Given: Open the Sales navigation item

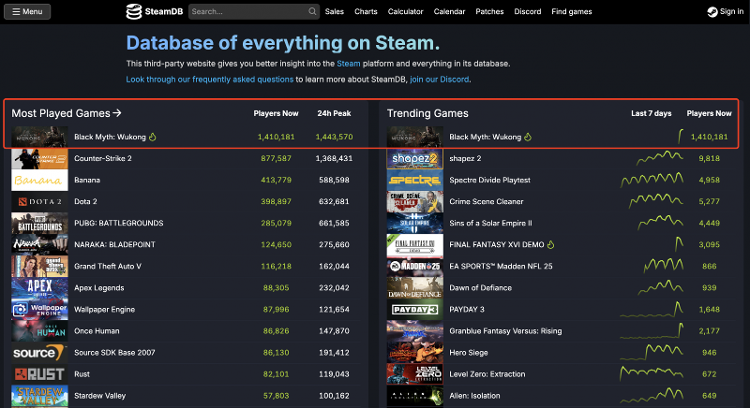Looking at the screenshot, I should click(x=335, y=12).
